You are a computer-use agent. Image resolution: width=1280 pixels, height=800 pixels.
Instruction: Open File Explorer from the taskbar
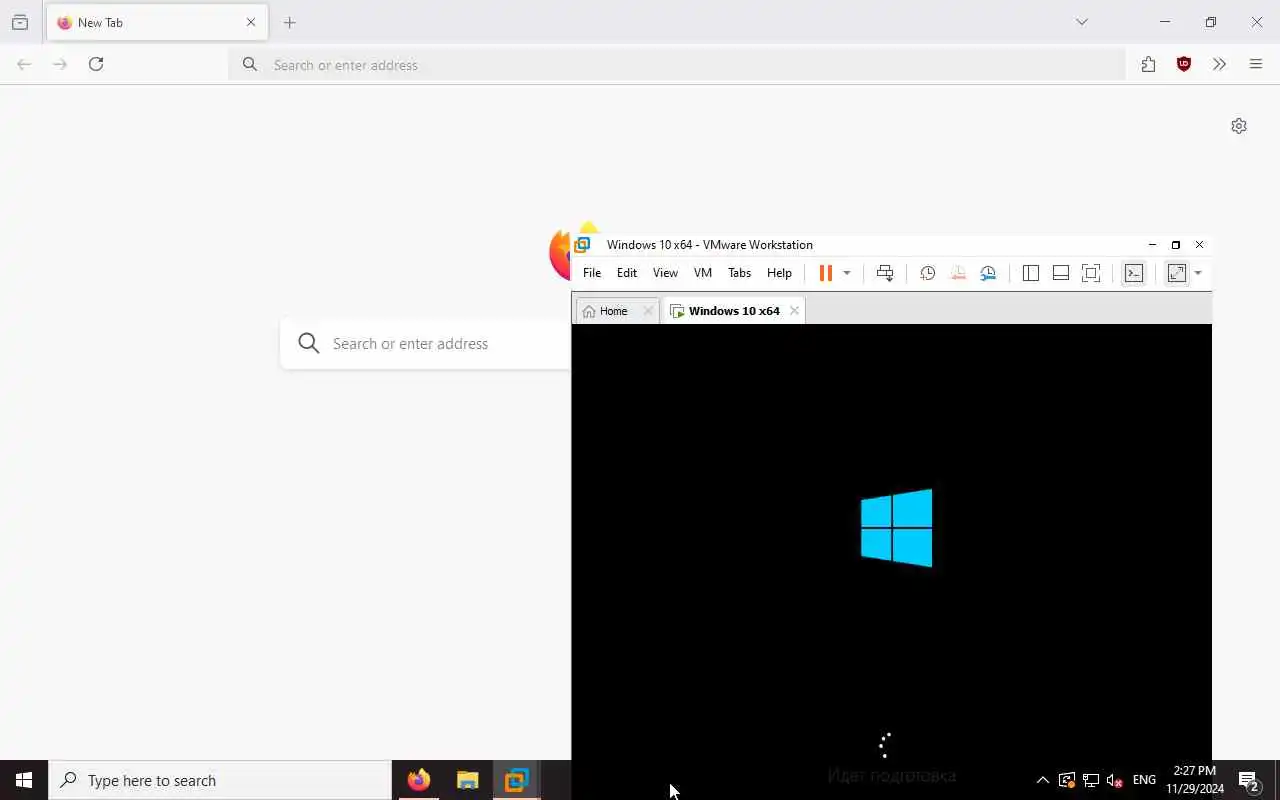467,780
